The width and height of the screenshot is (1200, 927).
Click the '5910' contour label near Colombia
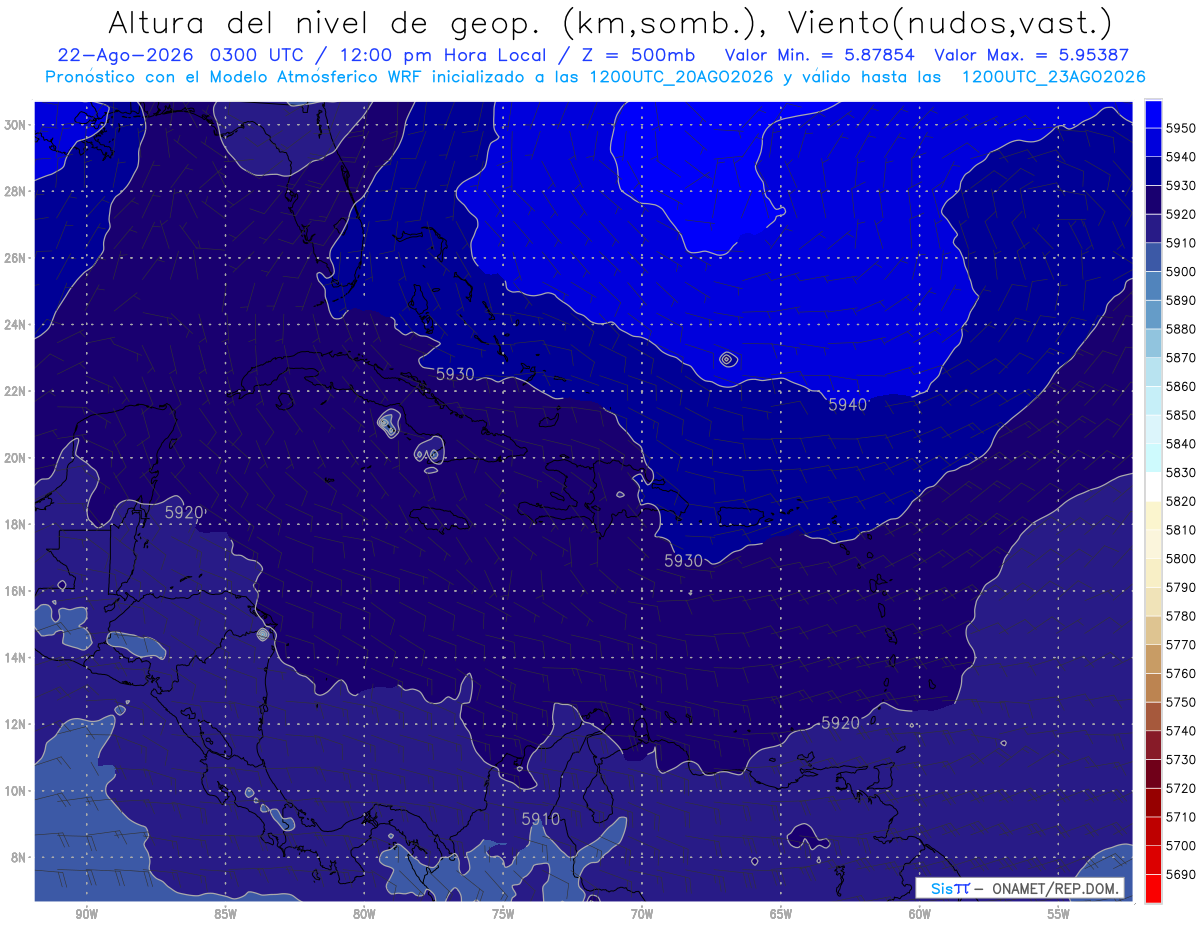pyautogui.click(x=540, y=819)
